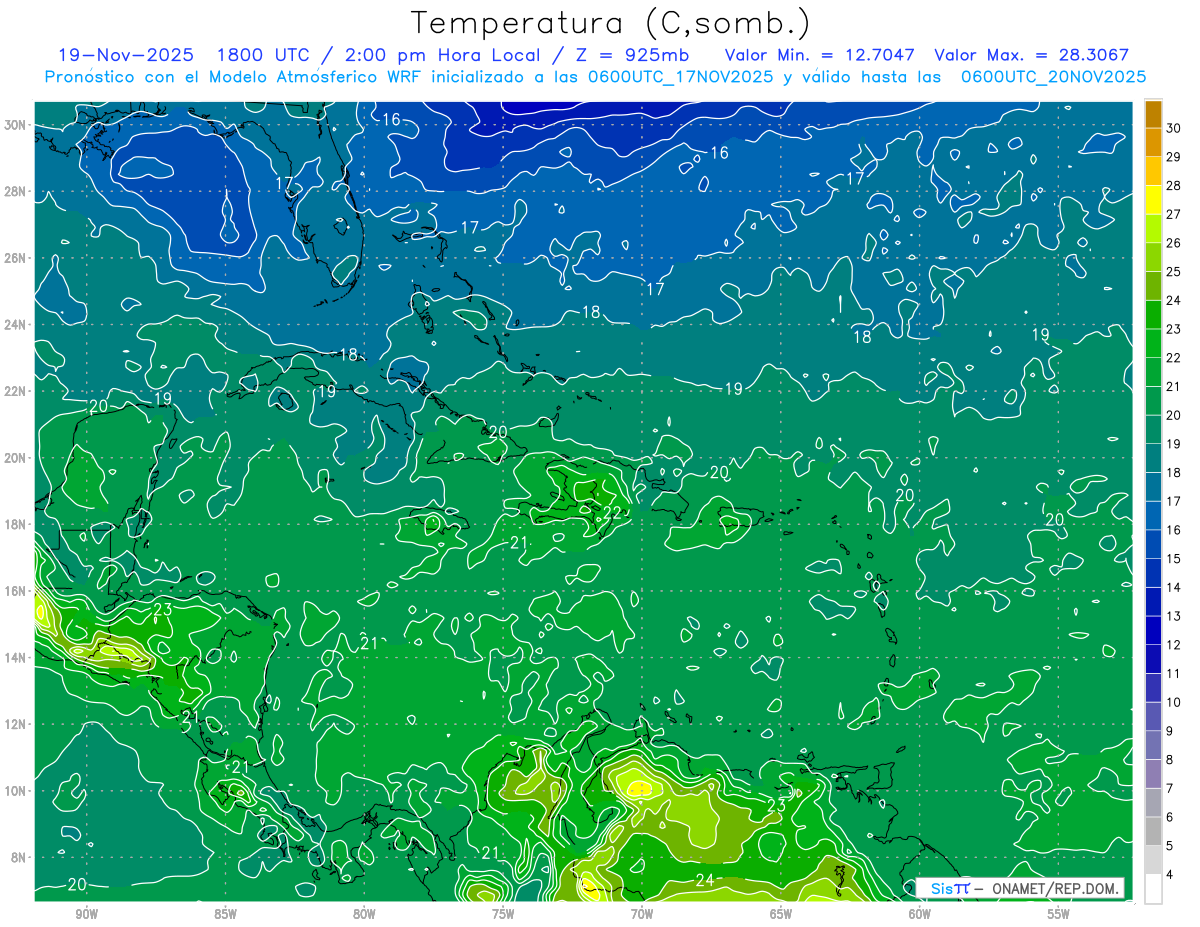
Task: Click the dark blue legend swatch between 12 and 13
Action: pyautogui.click(x=1153, y=630)
